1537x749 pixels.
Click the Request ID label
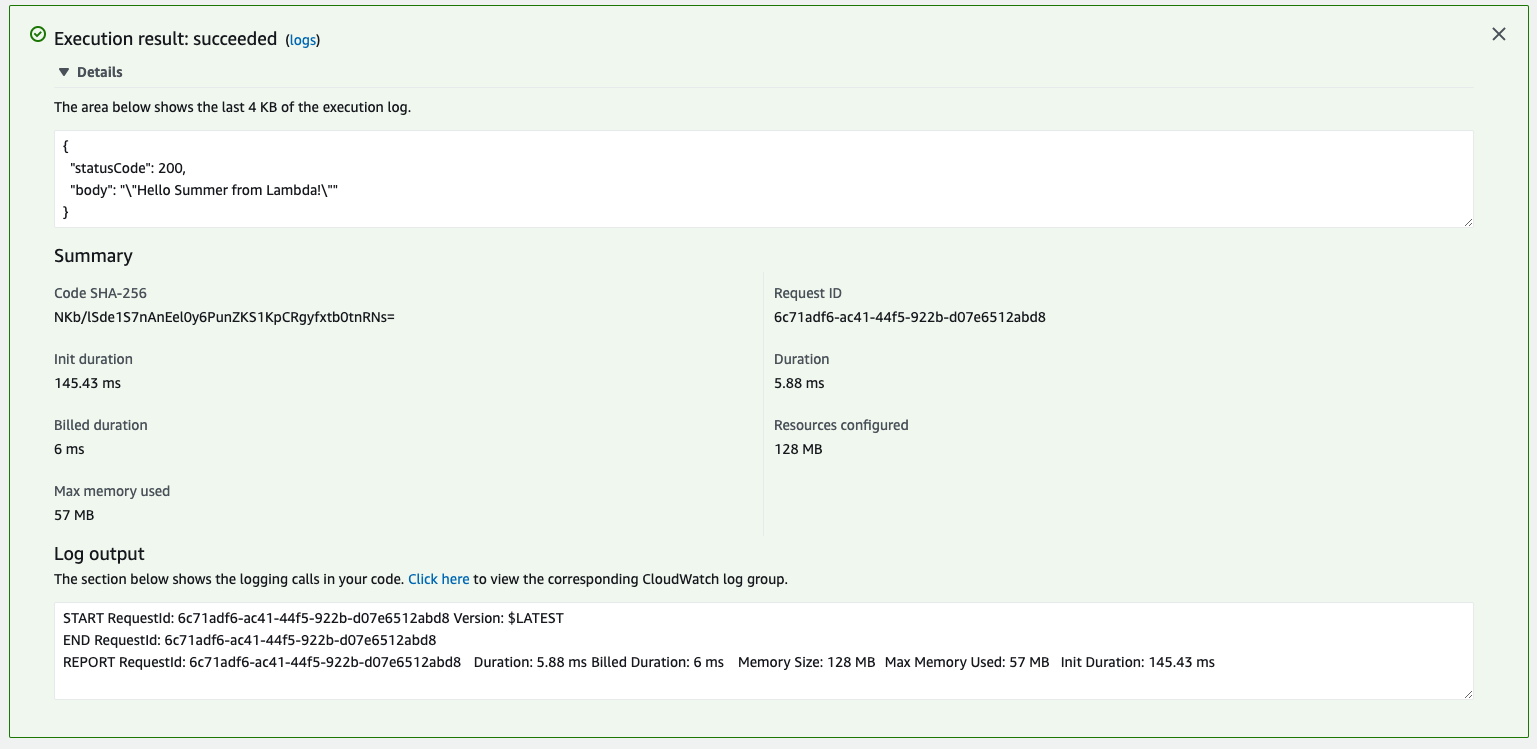click(808, 293)
